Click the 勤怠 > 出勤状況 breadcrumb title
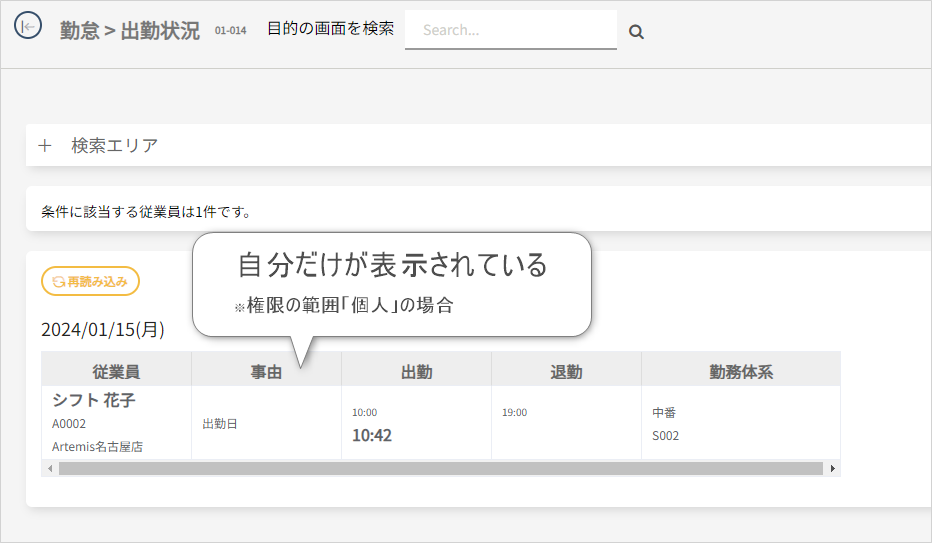The width and height of the screenshot is (932, 543). 130,30
